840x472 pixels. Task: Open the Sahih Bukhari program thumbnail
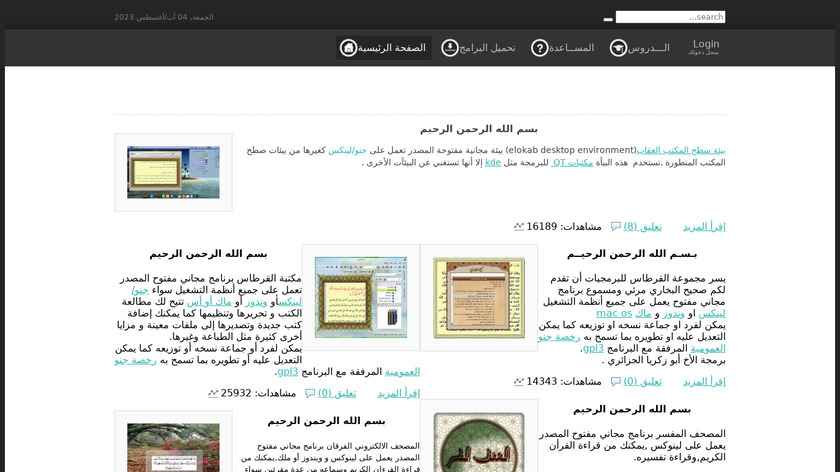479,298
